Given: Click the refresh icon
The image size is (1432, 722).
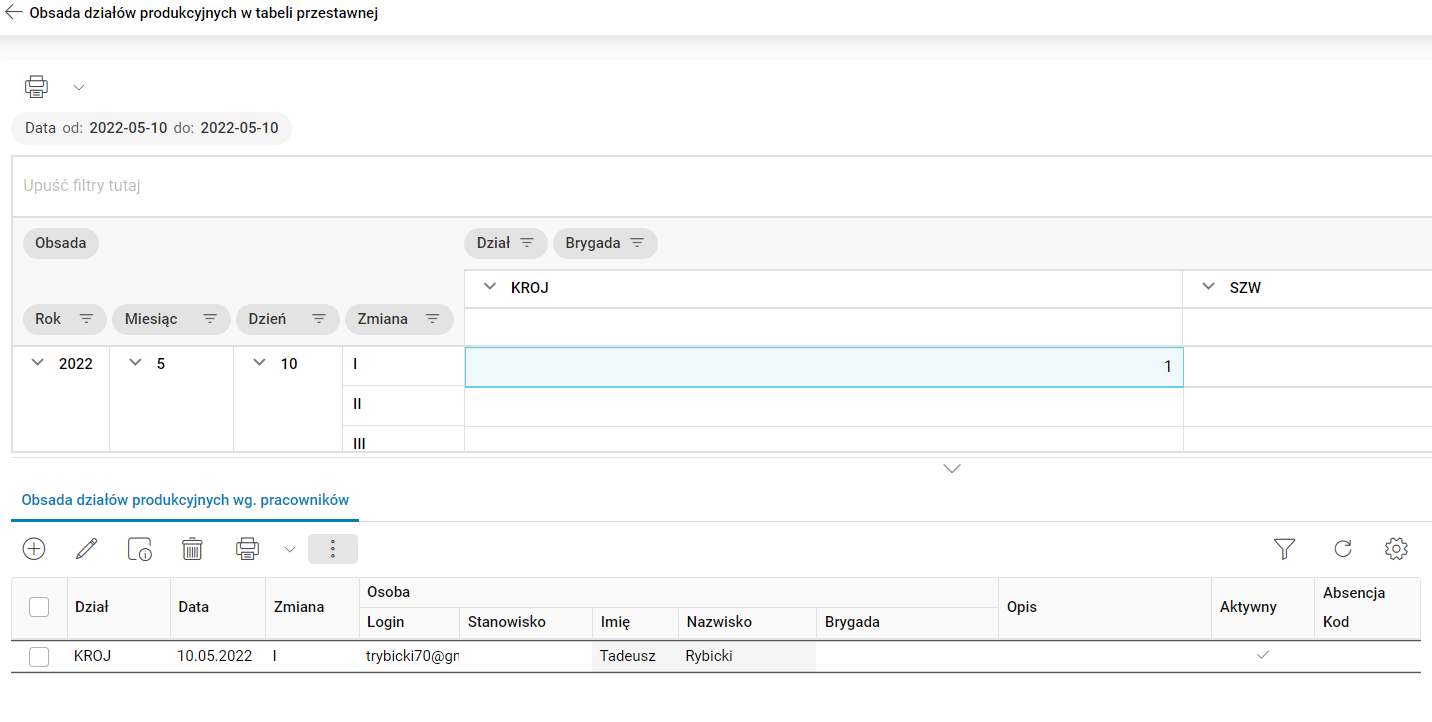Looking at the screenshot, I should click(1343, 548).
